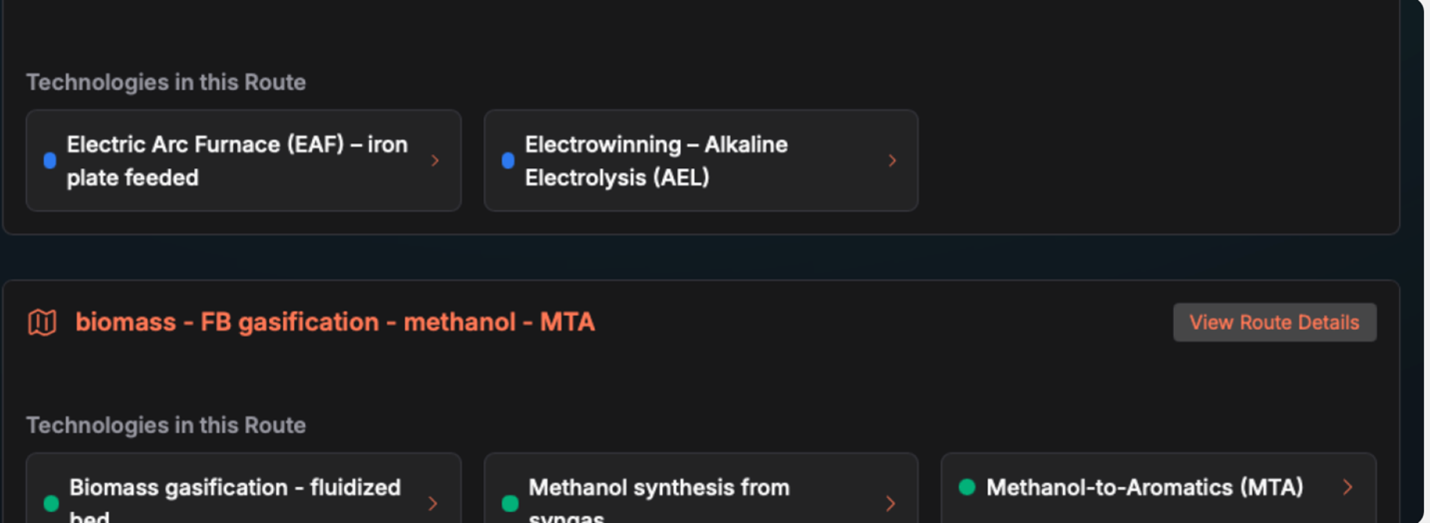Expand the Methanol synthesis from syngas chevron
The image size is (1430, 523).
890,503
